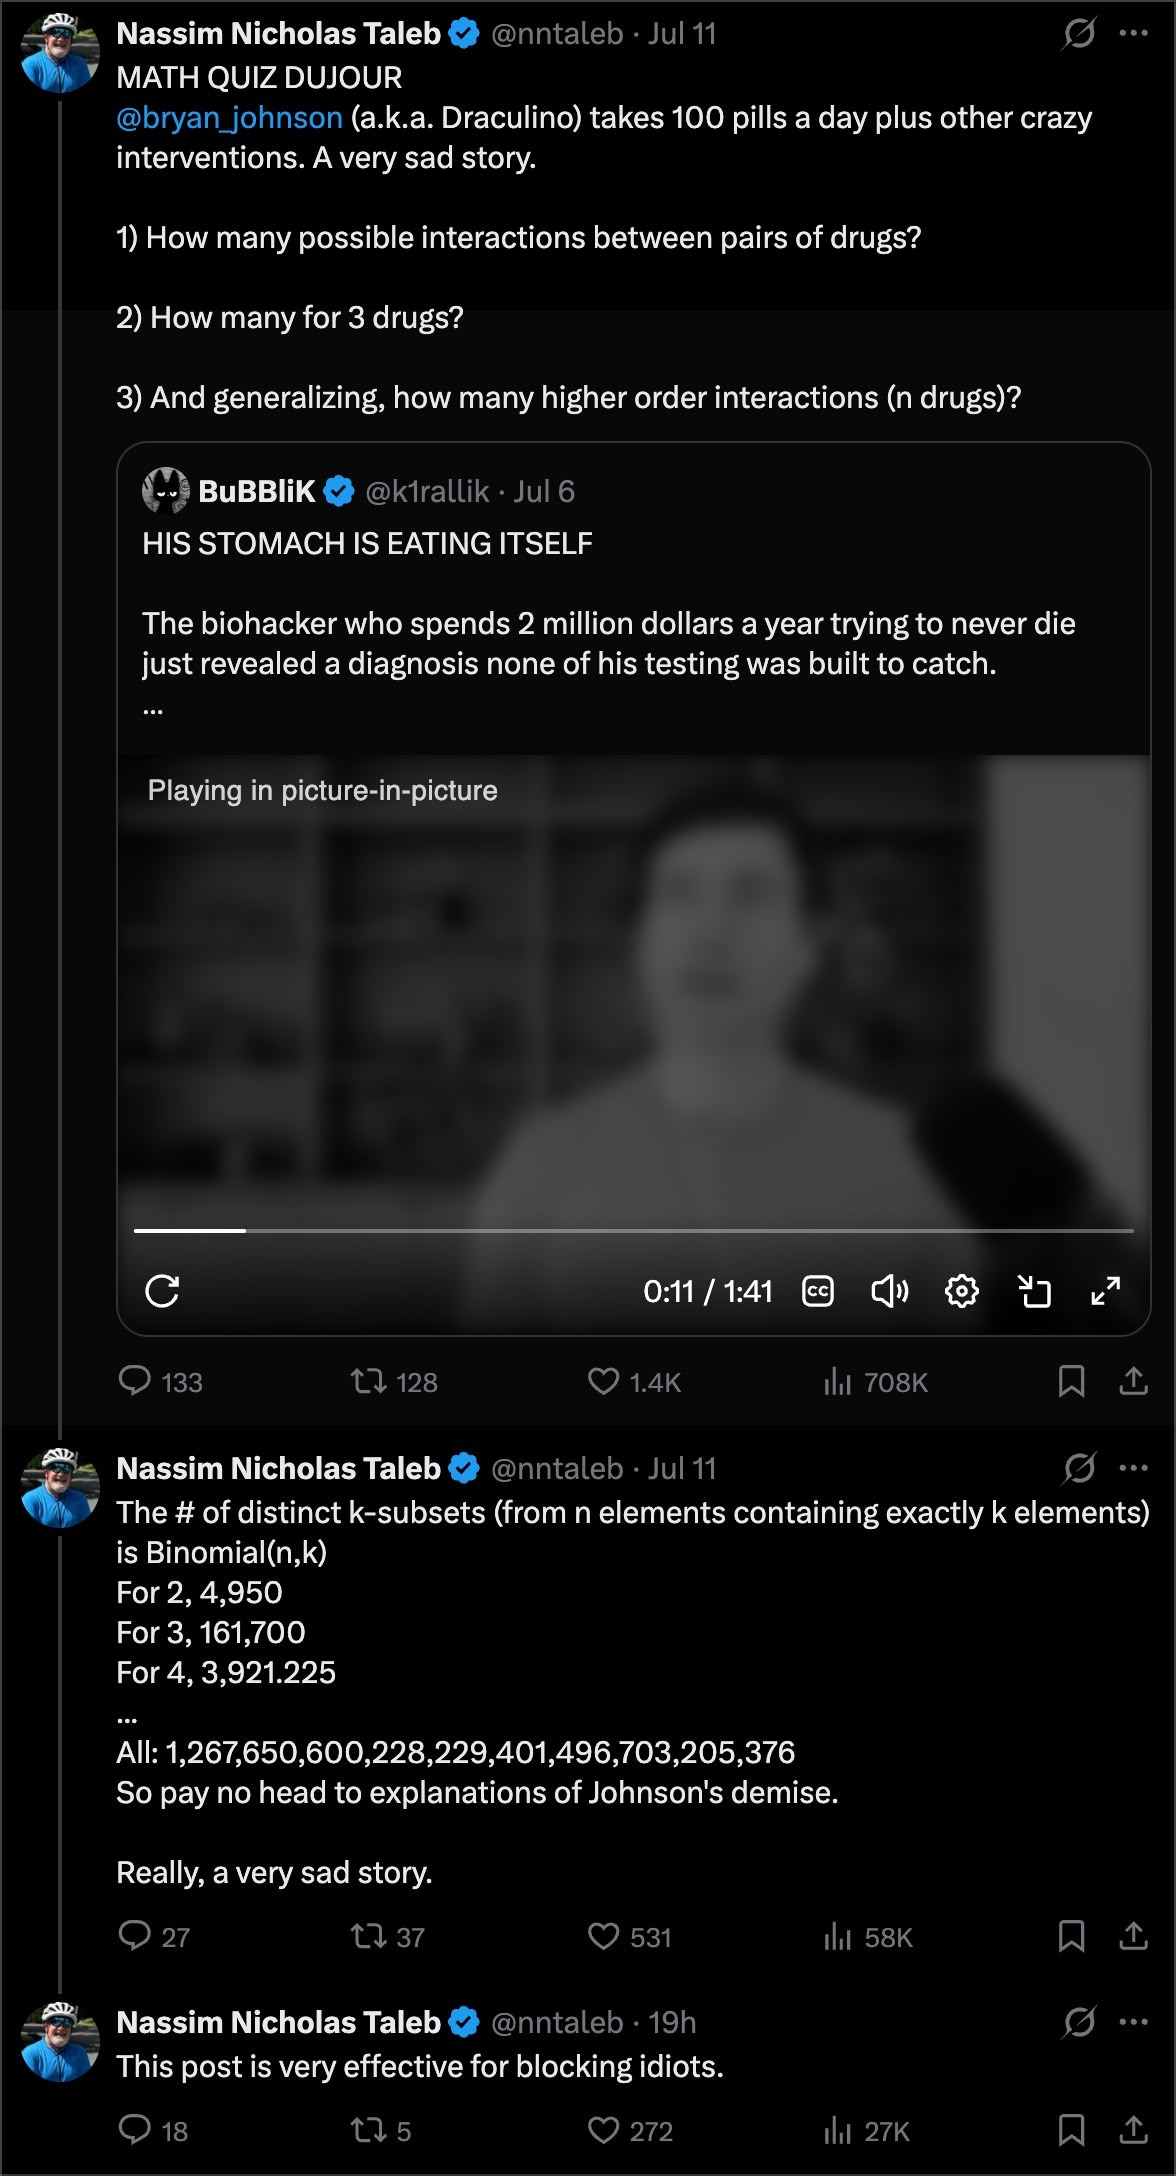Open the Grok icon on the first post
This screenshot has width=1176, height=2176.
point(1079,34)
